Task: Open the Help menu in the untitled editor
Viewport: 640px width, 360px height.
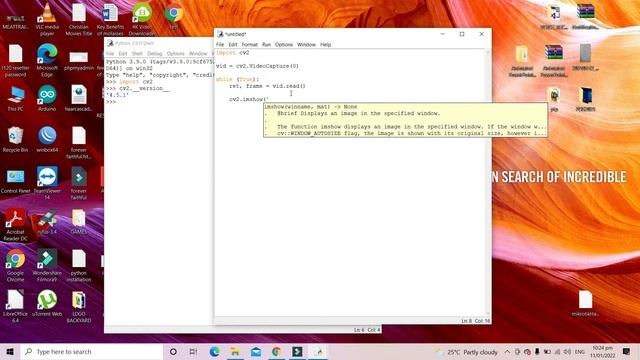Action: tap(325, 44)
